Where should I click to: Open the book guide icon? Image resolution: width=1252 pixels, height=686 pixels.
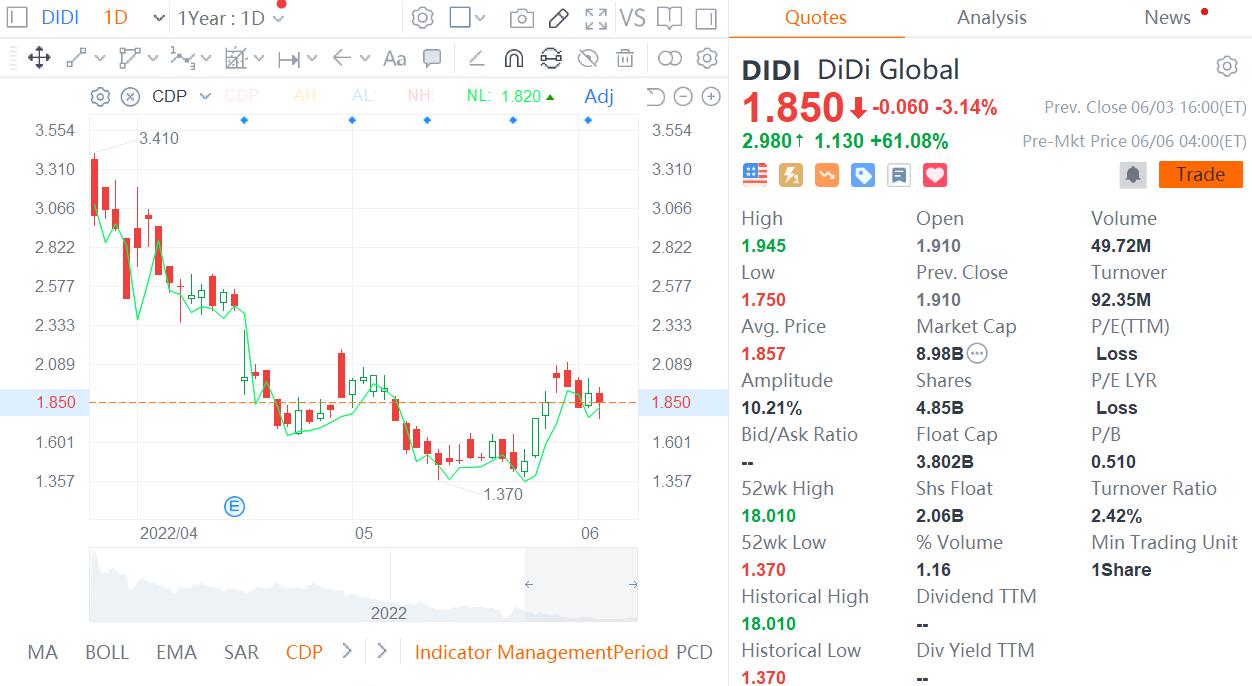coord(669,18)
